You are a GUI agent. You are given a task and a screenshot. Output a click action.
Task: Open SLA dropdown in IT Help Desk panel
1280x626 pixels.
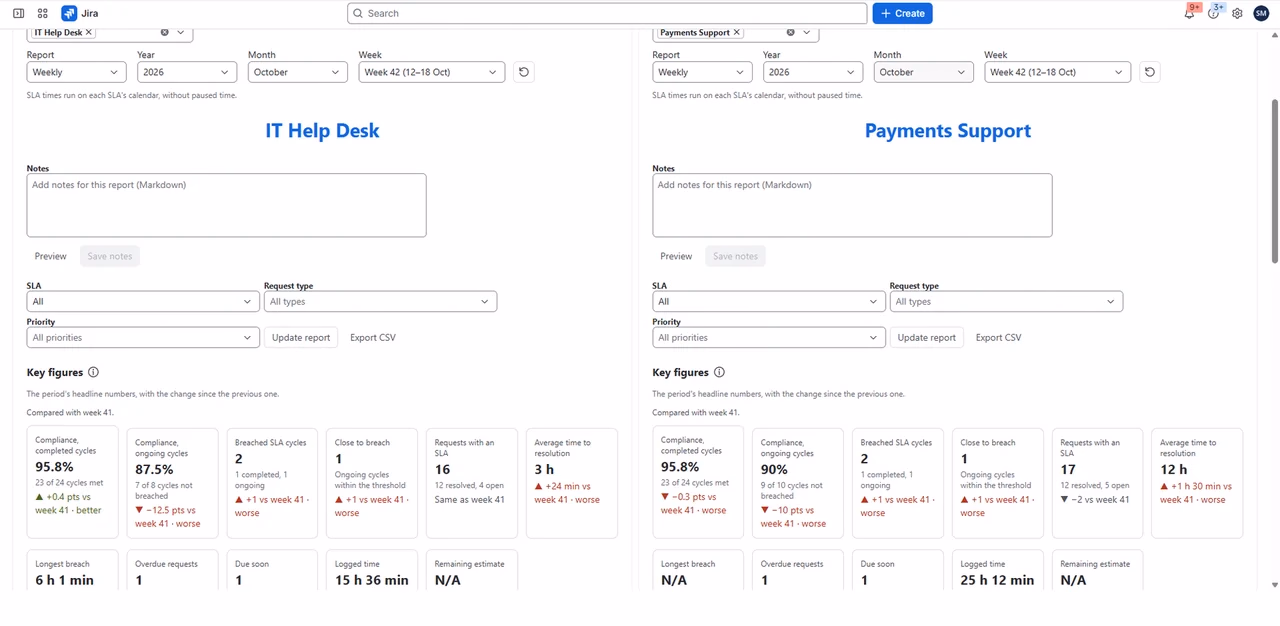143,301
